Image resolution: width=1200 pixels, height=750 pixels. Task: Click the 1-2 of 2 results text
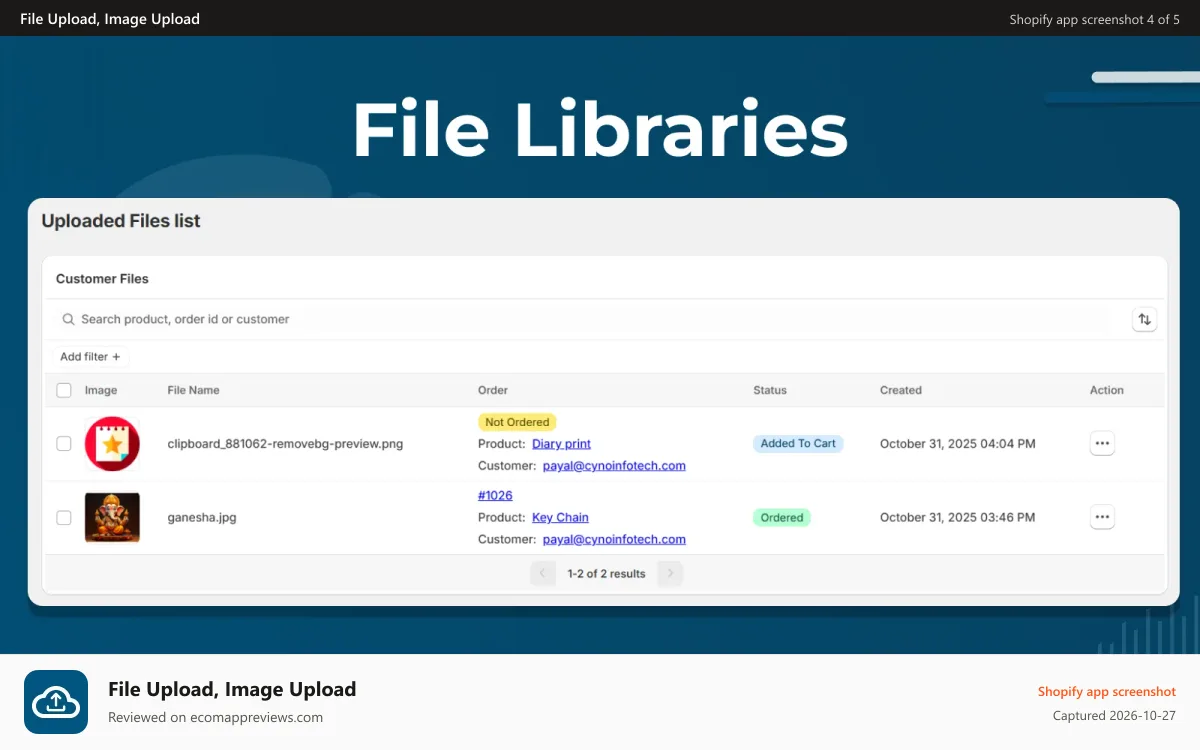(x=606, y=574)
